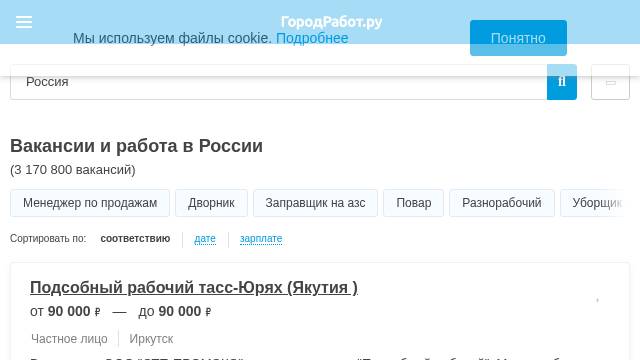Open the cookie Подробнее link
This screenshot has width=640, height=360.
(312, 38)
